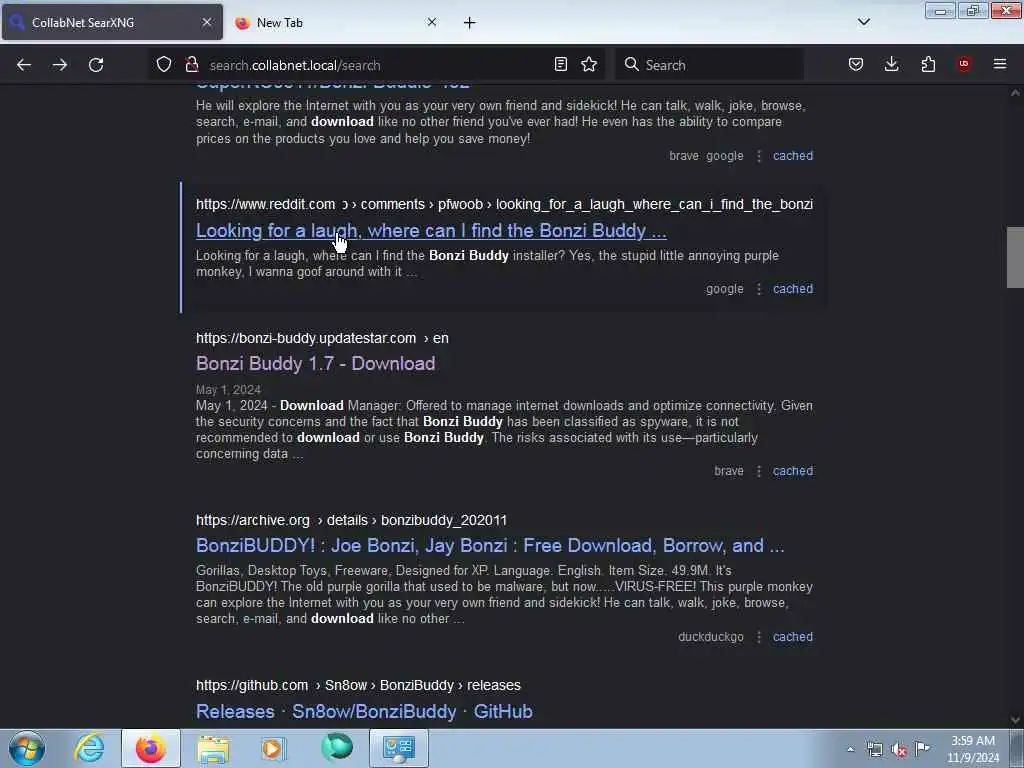
Task: Open options dots on the updatestar result
Action: (x=758, y=471)
